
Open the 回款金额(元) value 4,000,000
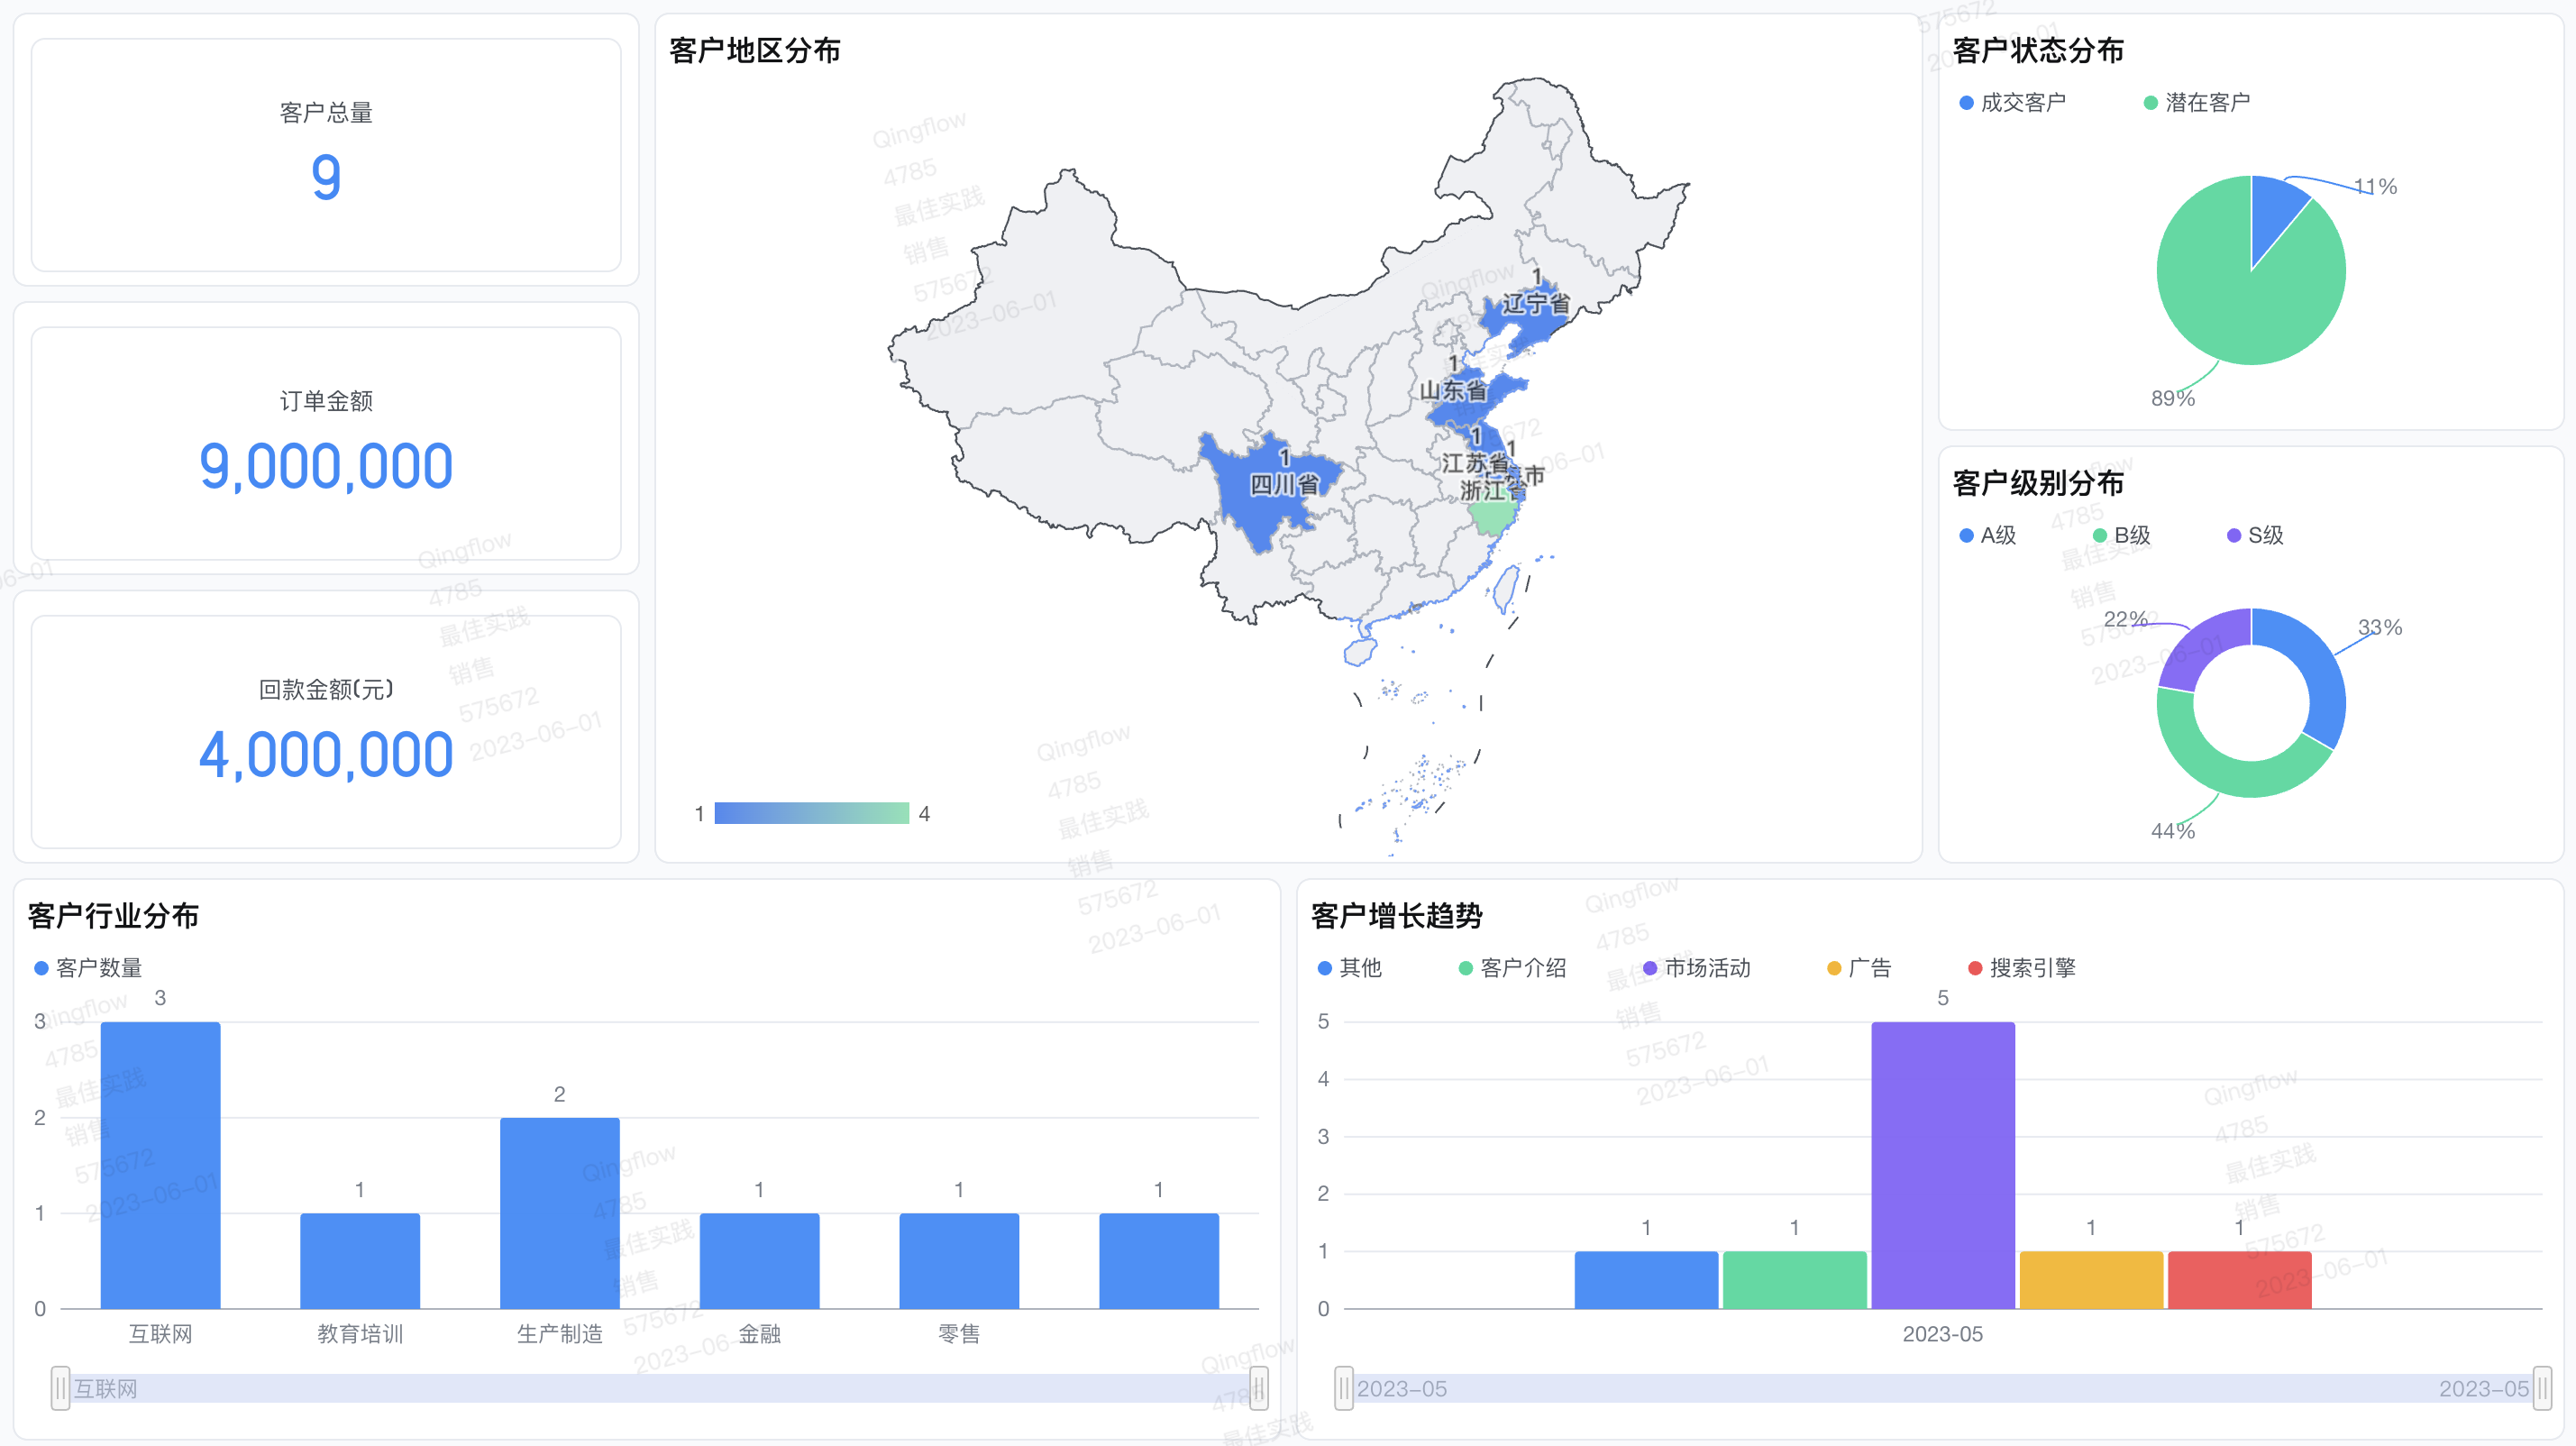(326, 754)
